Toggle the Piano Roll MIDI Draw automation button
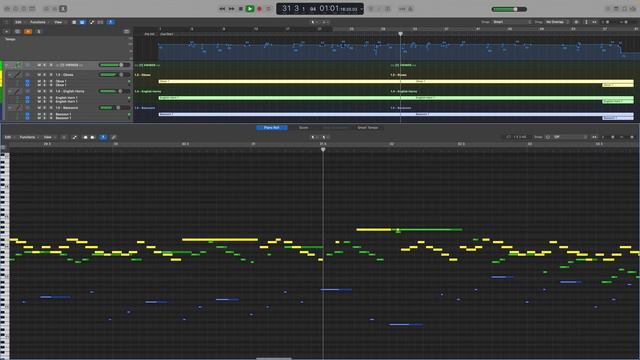This screenshot has width=640, height=360. (74, 137)
